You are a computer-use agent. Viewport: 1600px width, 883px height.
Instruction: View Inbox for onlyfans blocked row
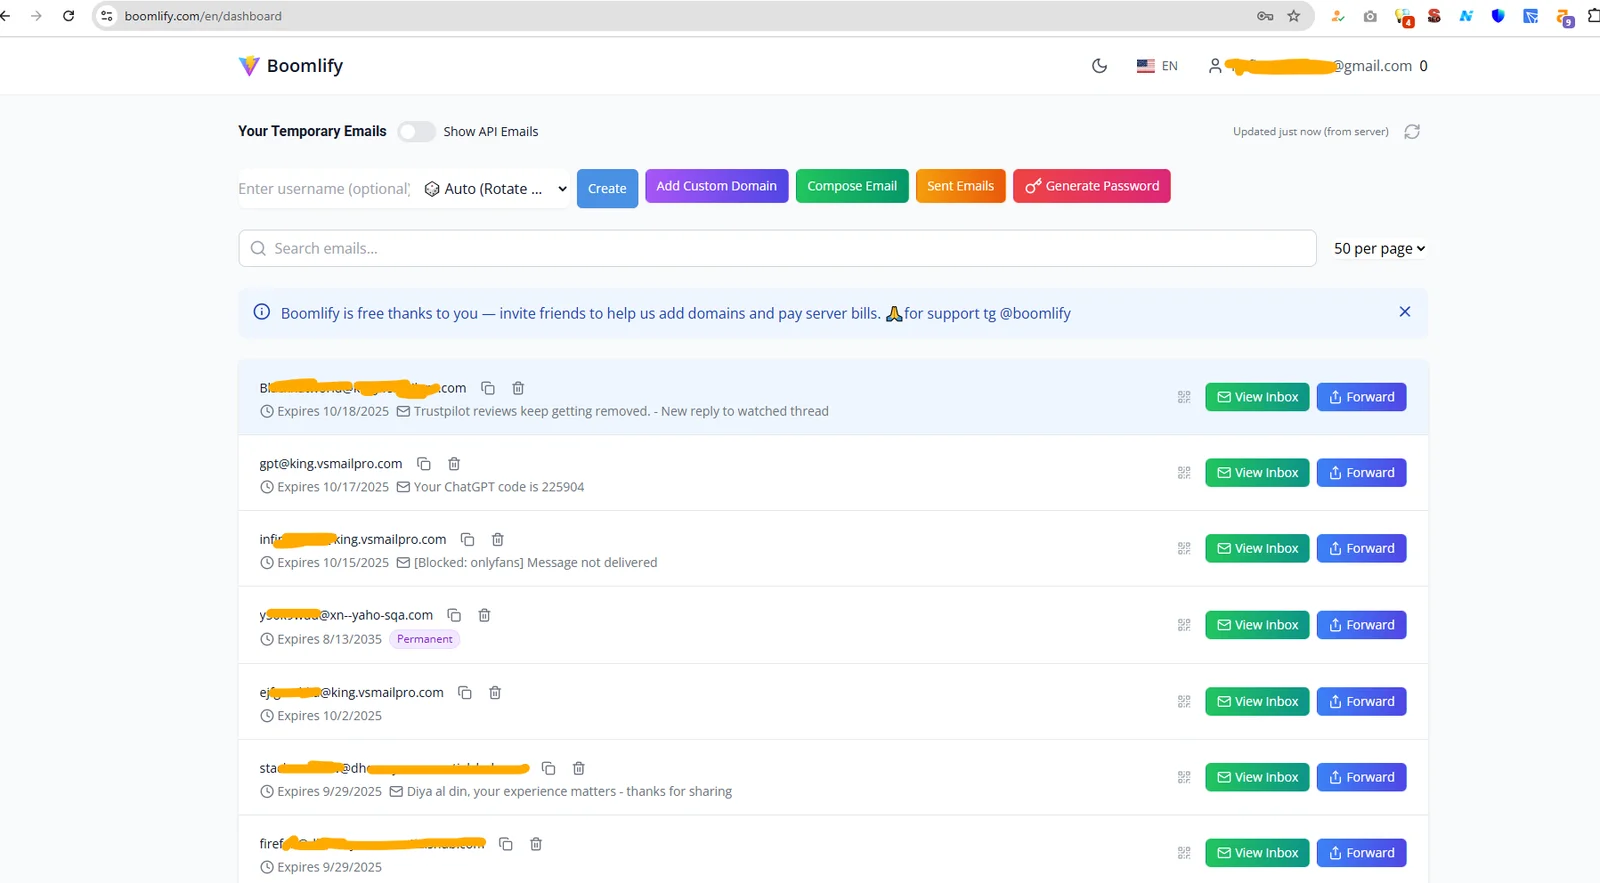pos(1257,548)
